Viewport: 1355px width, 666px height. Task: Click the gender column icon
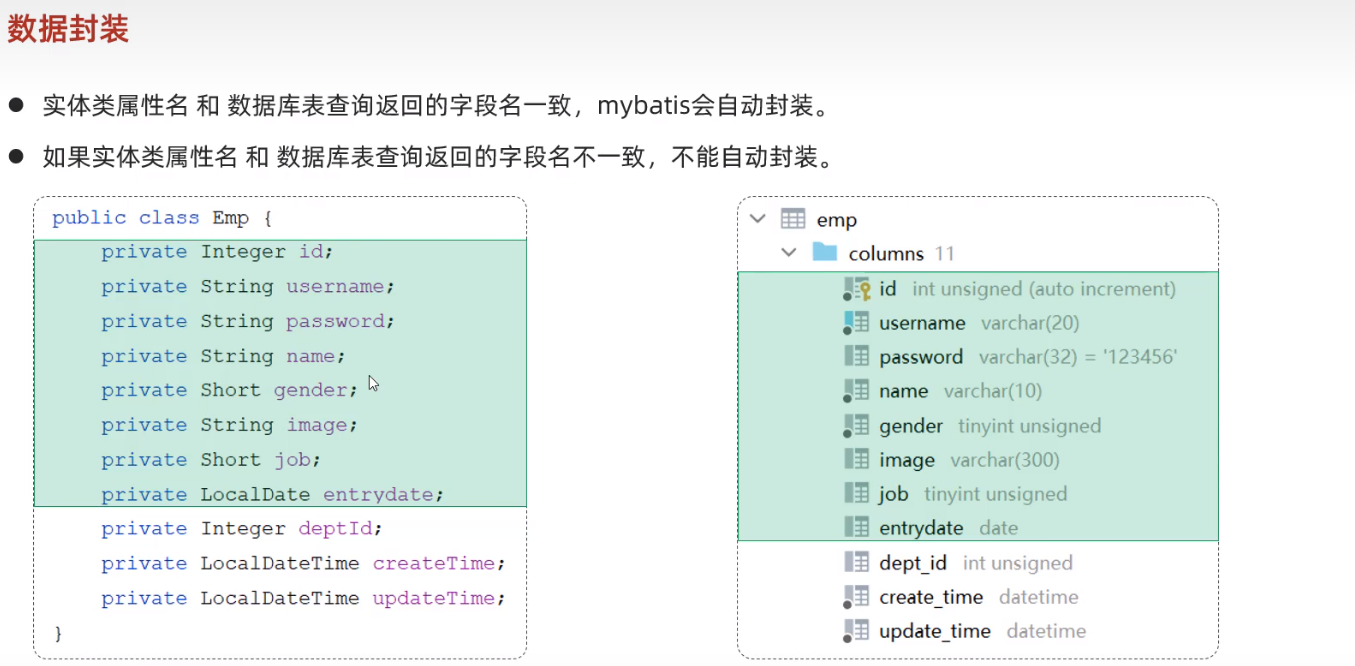[857, 426]
